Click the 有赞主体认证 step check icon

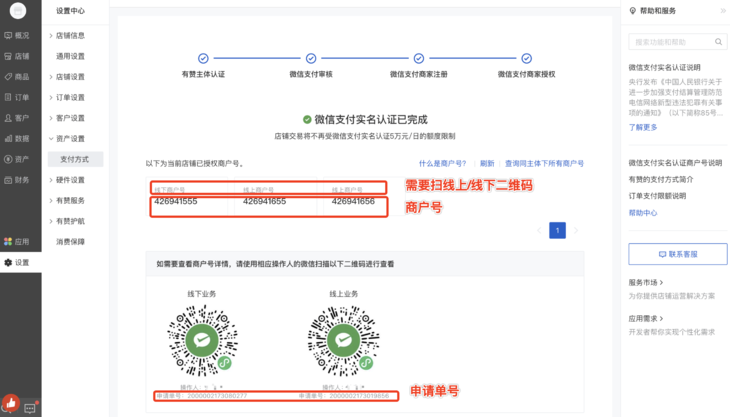[x=203, y=58]
